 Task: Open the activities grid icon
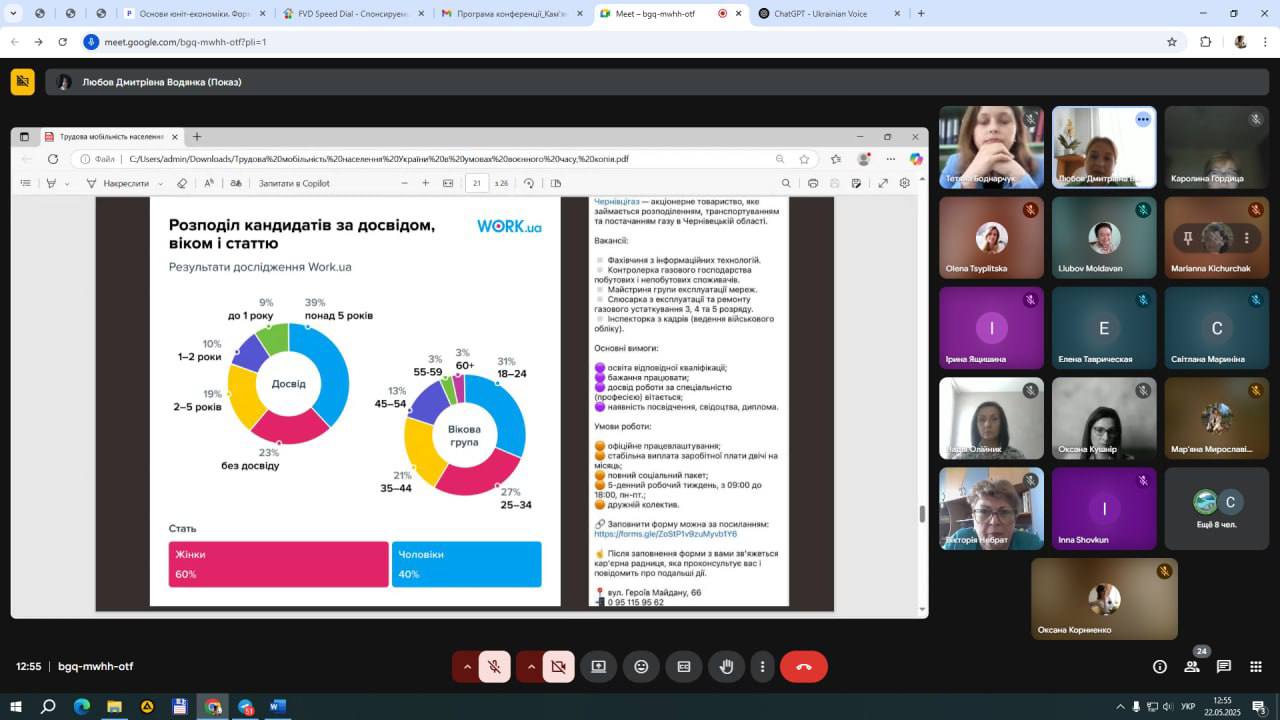coord(1255,666)
